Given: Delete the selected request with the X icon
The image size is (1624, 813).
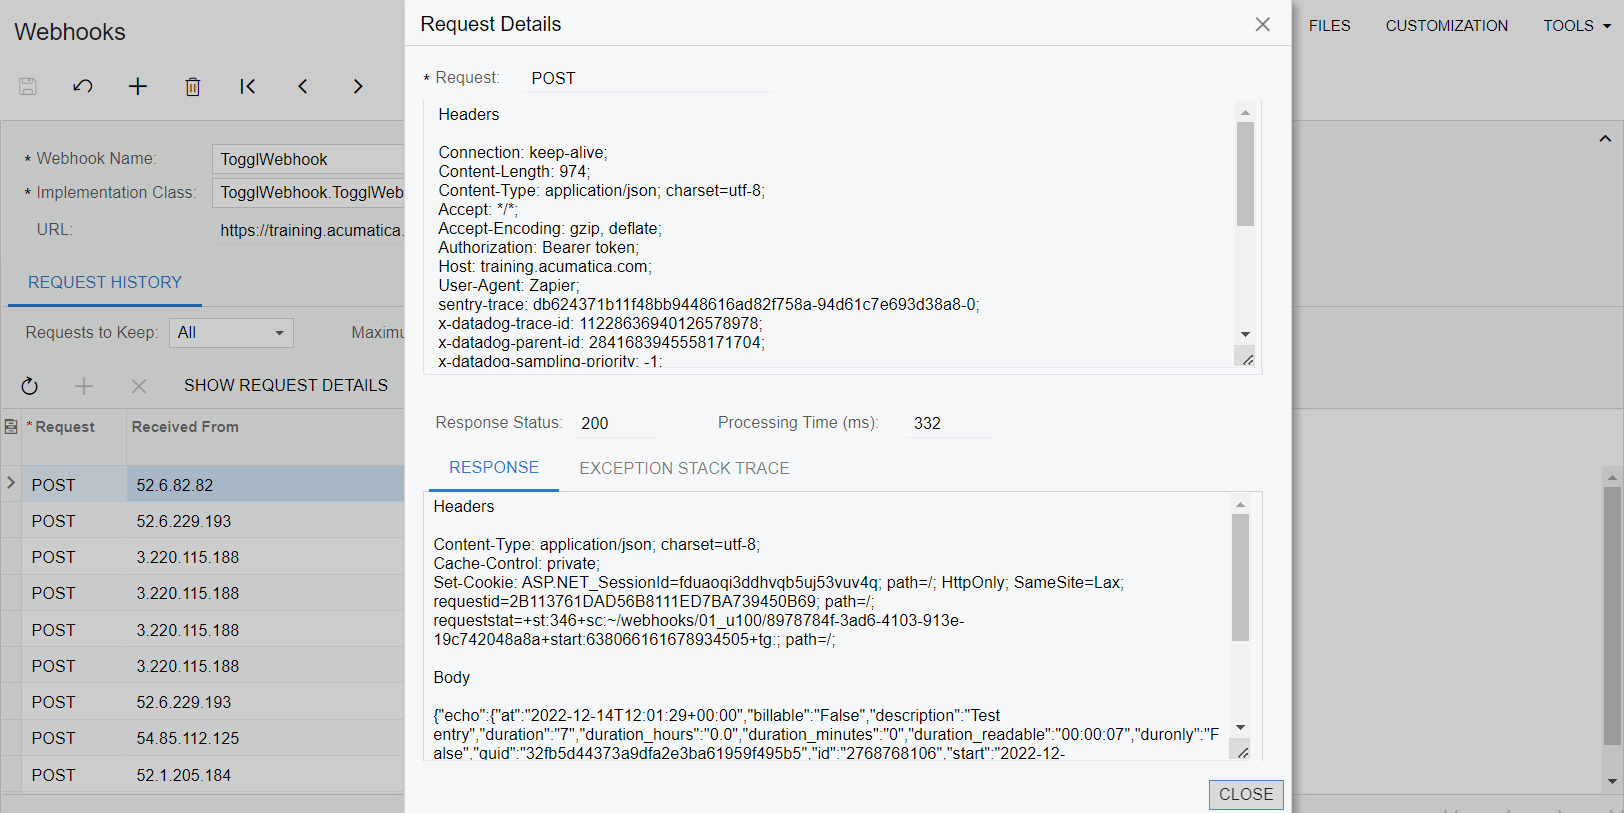Looking at the screenshot, I should (138, 386).
